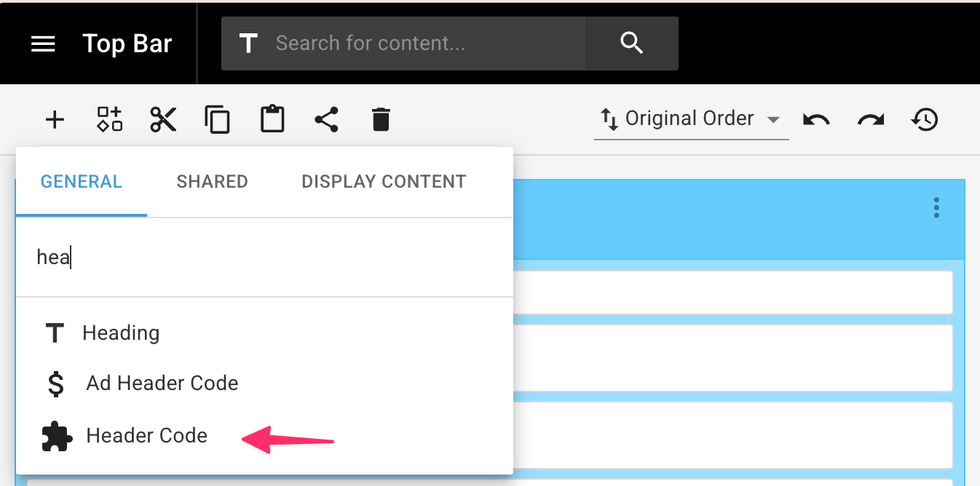
Task: Click the copy icon
Action: pyautogui.click(x=217, y=120)
